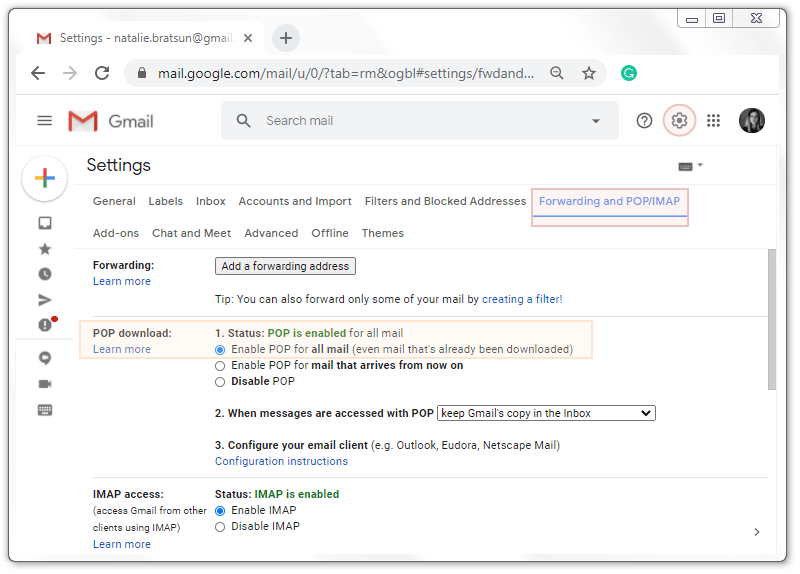Switch to the Labels settings tab

coord(165,202)
